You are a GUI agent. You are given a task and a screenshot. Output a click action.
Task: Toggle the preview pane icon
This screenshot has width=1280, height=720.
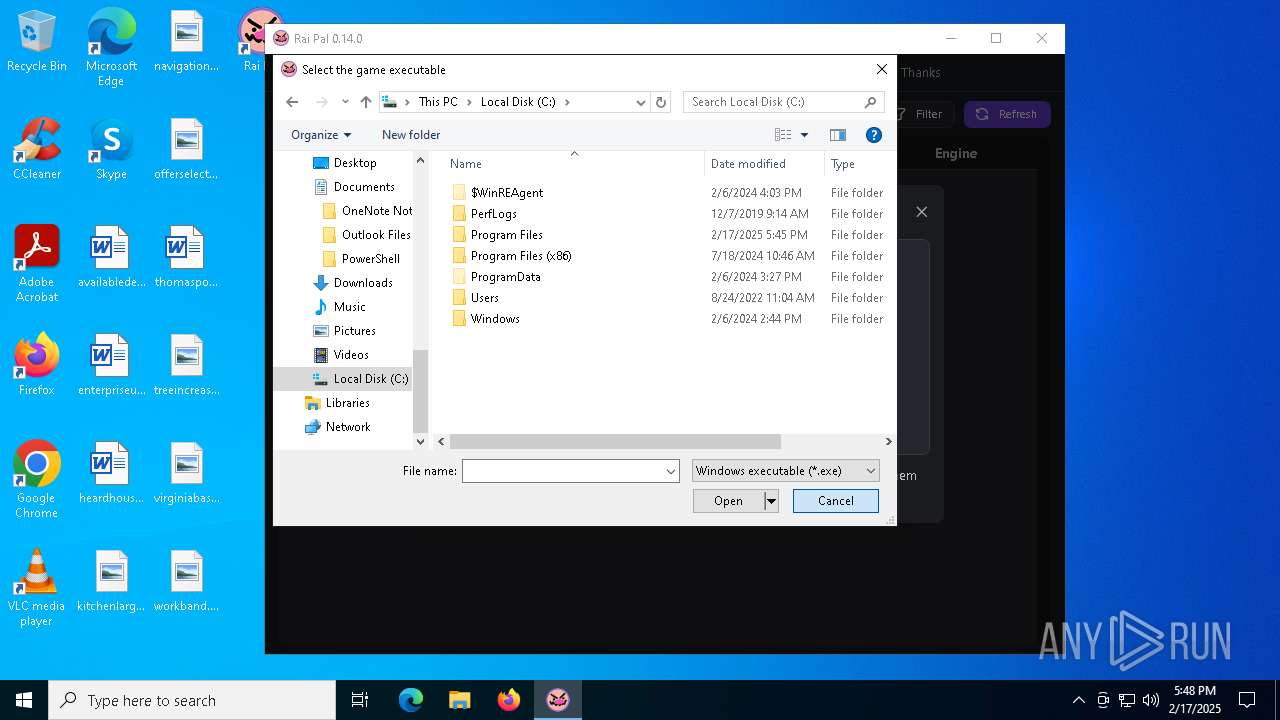click(x=838, y=135)
